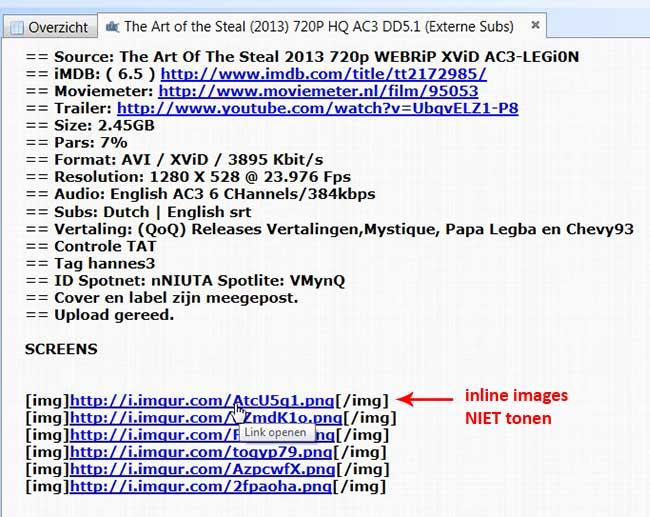Click the 'ID Spotnet: nNIUTA' line
Viewport: 650px width, 517px height.
[x=185, y=281]
